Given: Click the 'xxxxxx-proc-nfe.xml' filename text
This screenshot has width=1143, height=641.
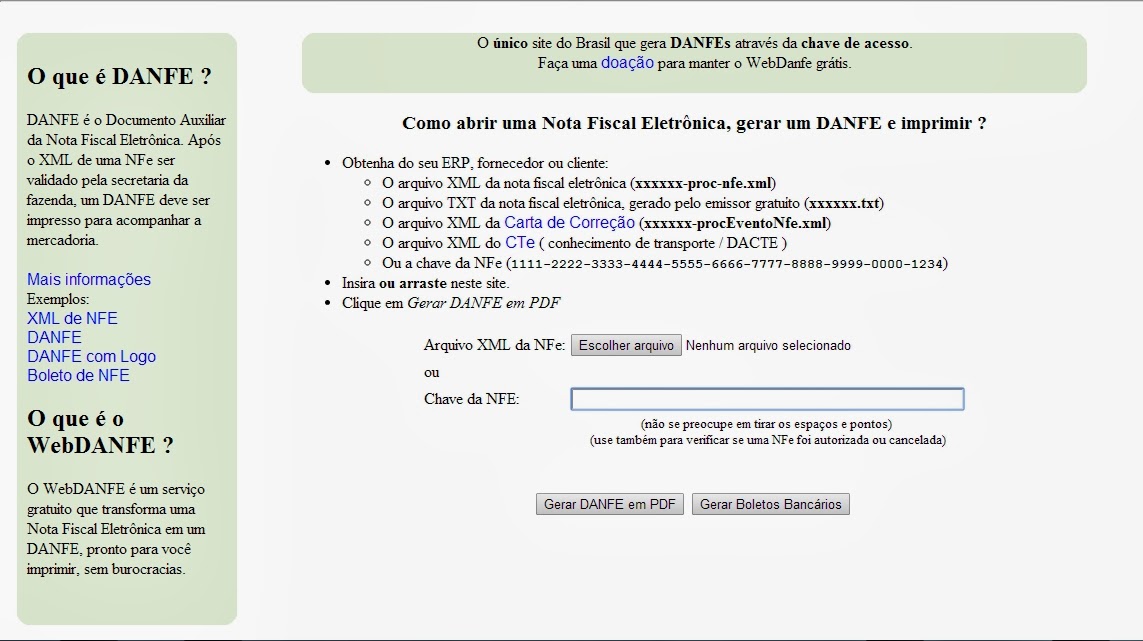Looking at the screenshot, I should [x=703, y=183].
